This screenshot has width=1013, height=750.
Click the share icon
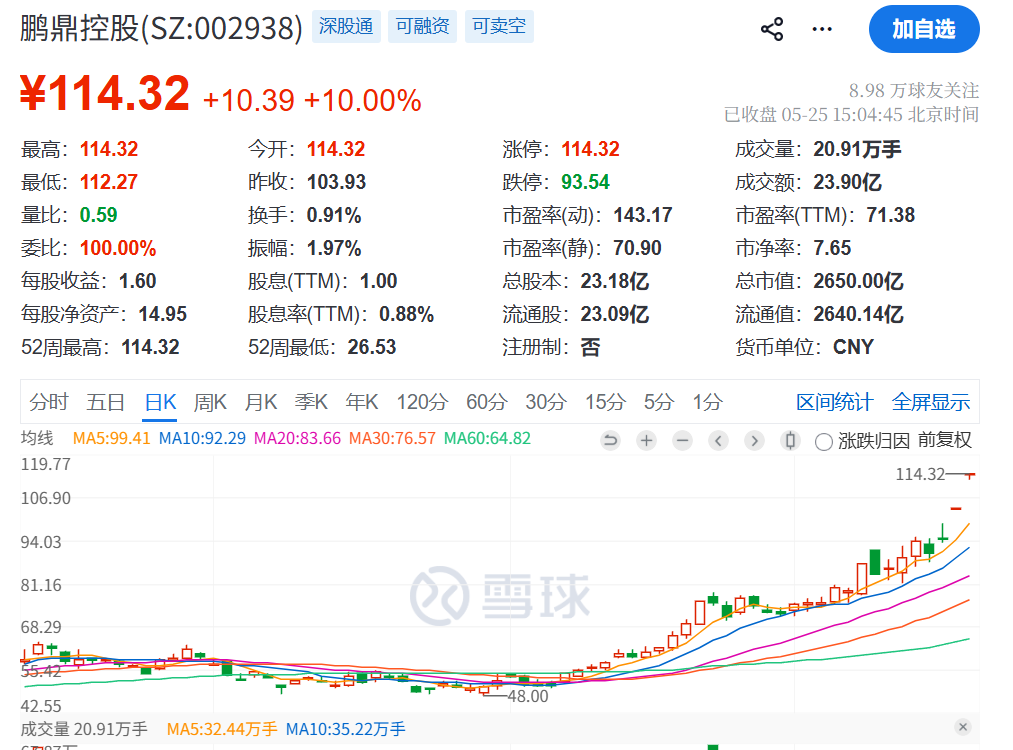[772, 29]
